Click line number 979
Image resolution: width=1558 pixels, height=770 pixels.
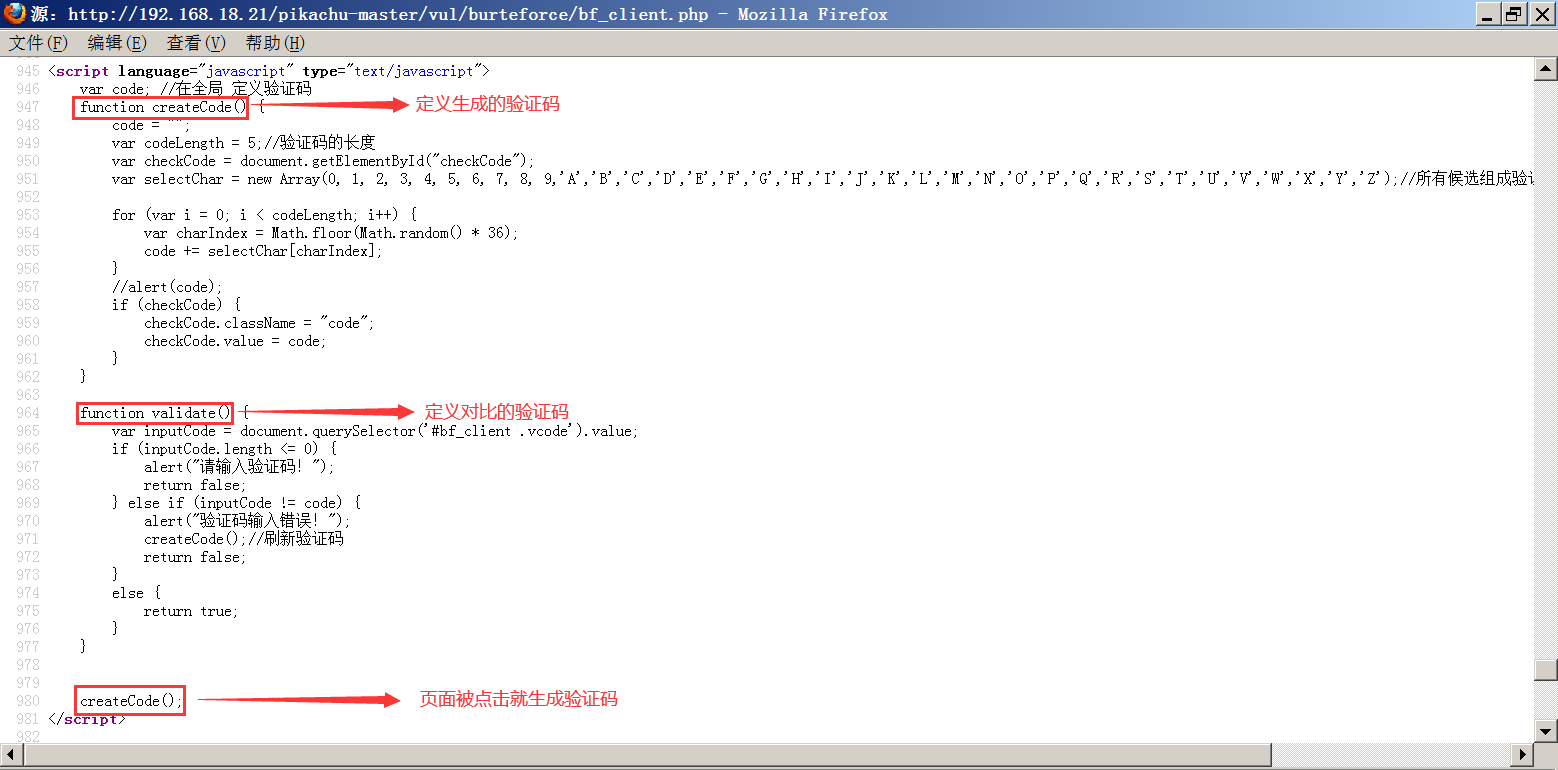[28, 683]
